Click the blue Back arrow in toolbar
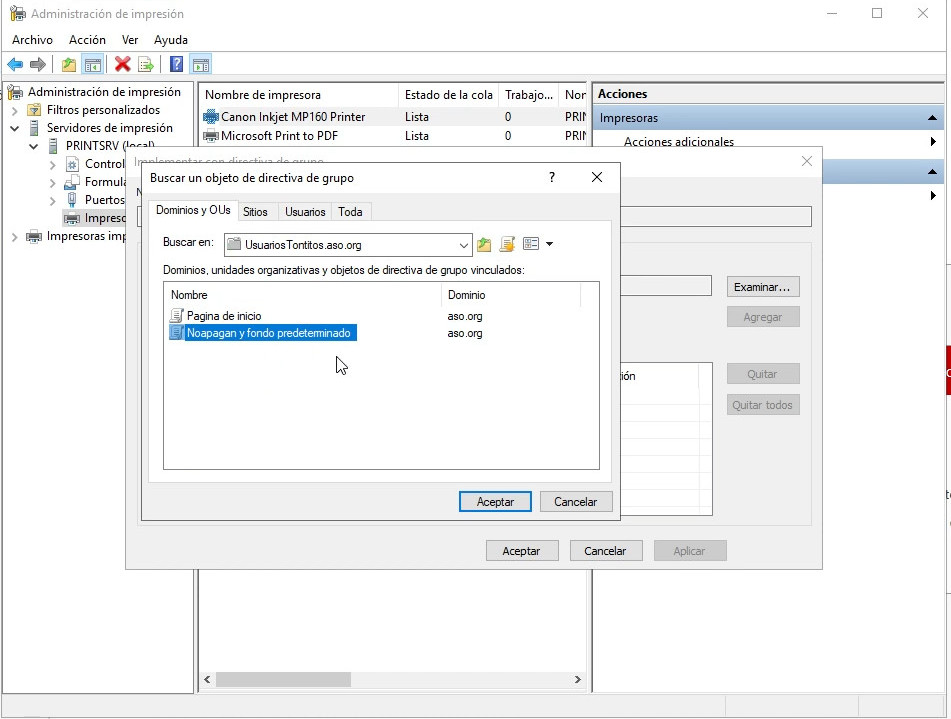Viewport: 951px width, 719px height. coord(15,65)
